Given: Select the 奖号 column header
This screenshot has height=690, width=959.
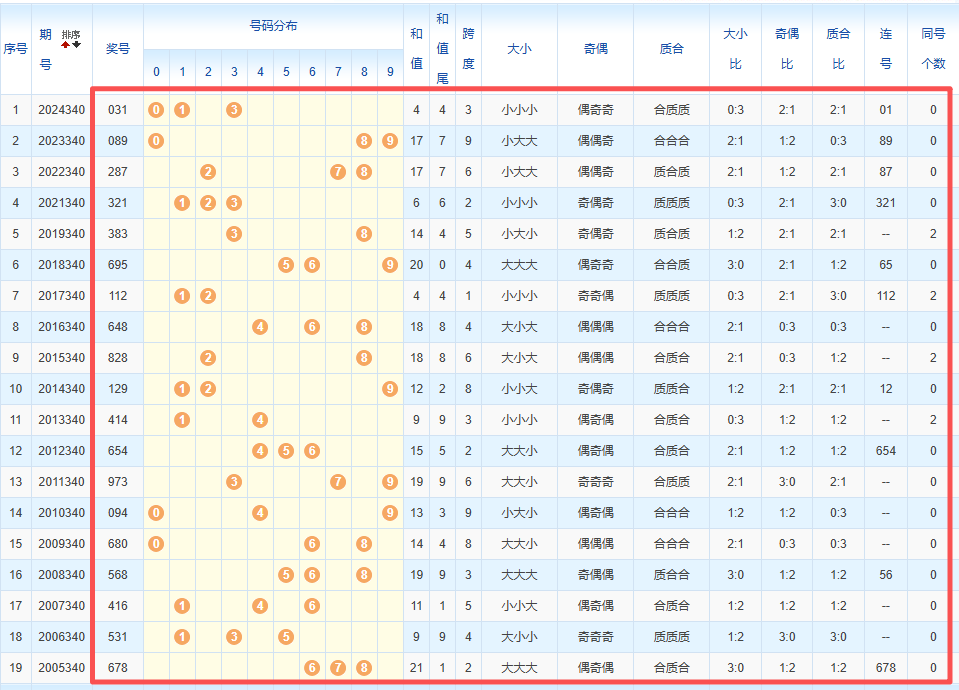Looking at the screenshot, I should pos(118,48).
